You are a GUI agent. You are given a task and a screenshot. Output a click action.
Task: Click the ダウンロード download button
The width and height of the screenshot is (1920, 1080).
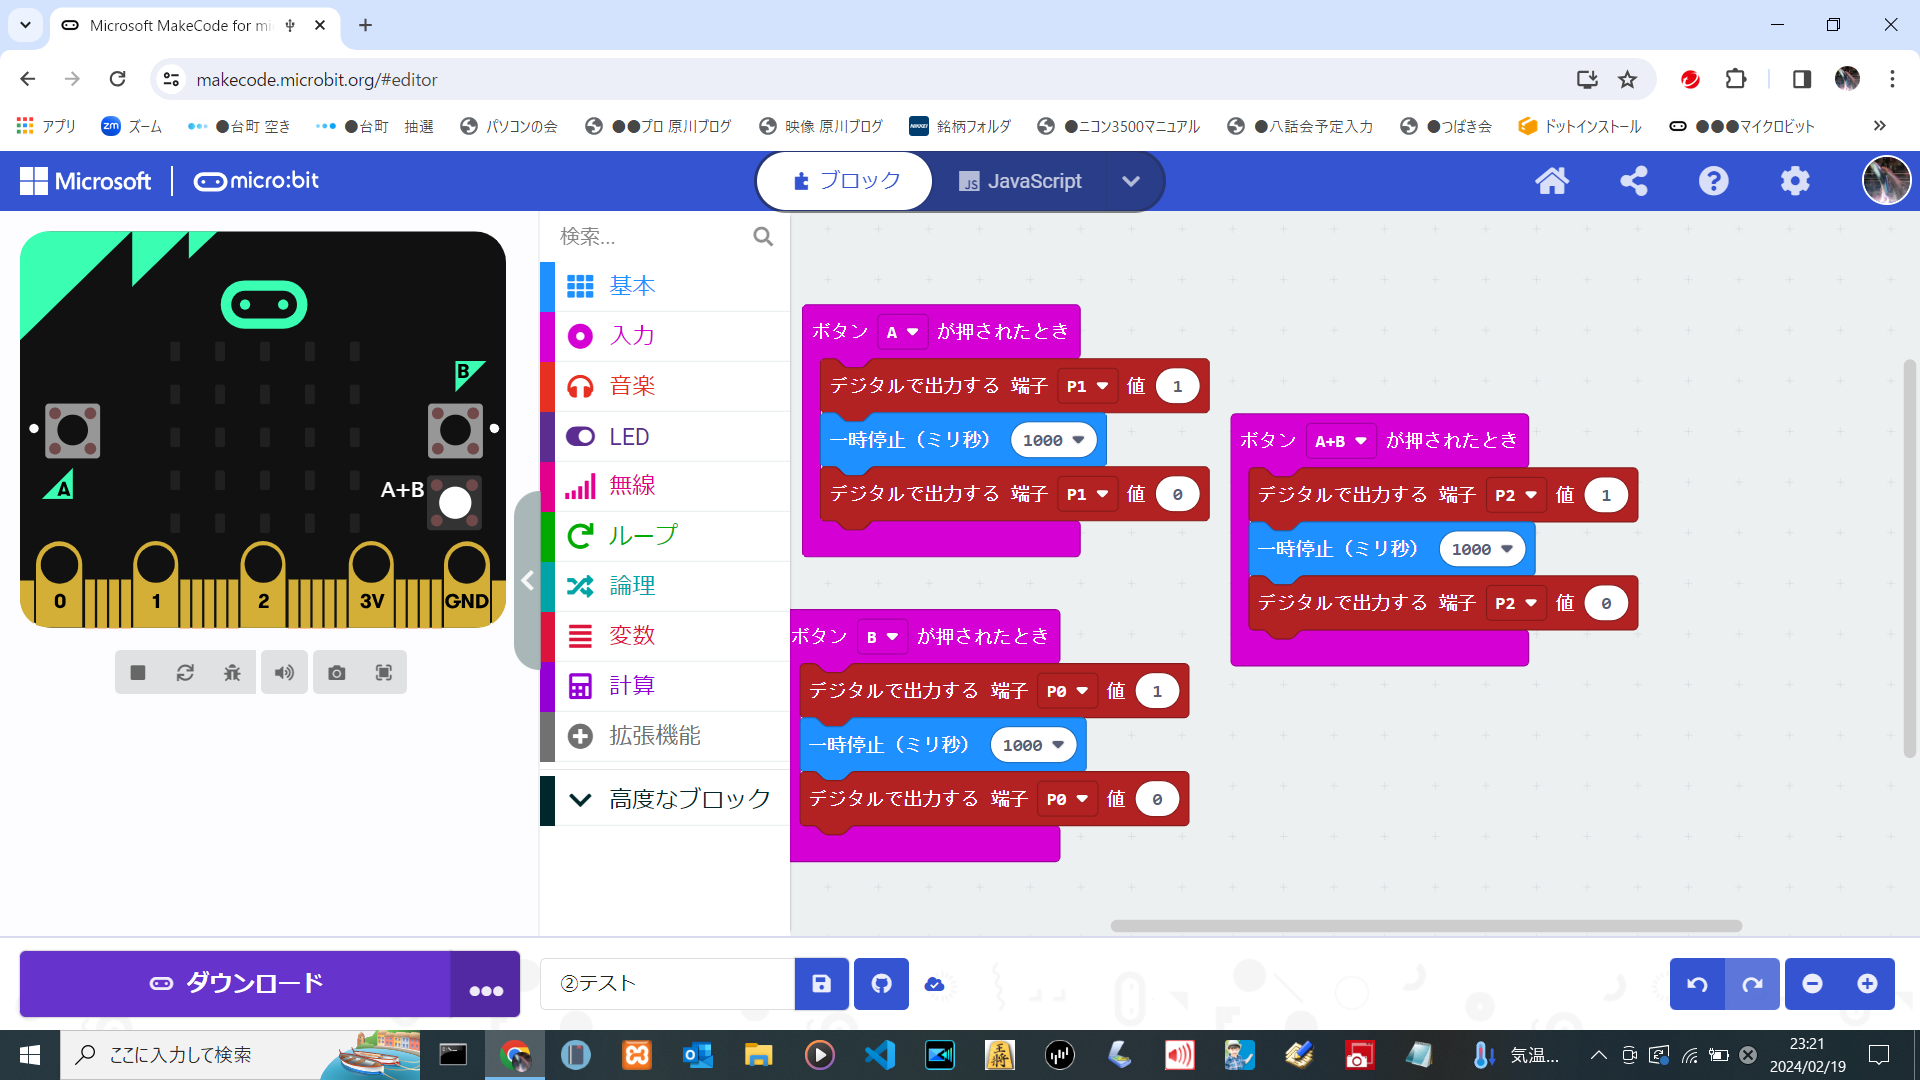tap(236, 984)
